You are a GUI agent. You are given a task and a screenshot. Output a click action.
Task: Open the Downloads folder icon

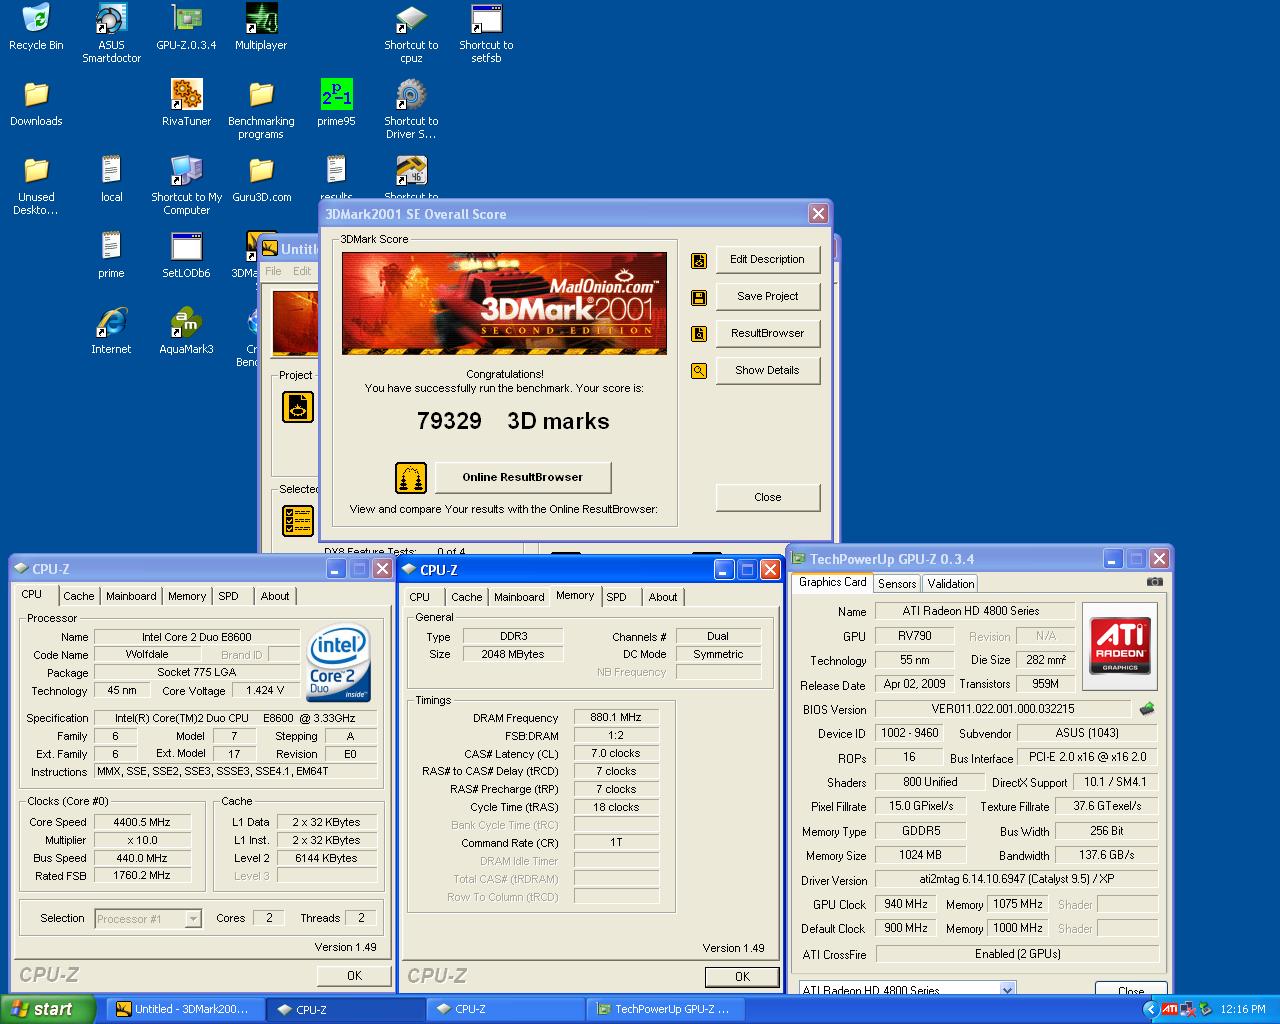[x=36, y=103]
